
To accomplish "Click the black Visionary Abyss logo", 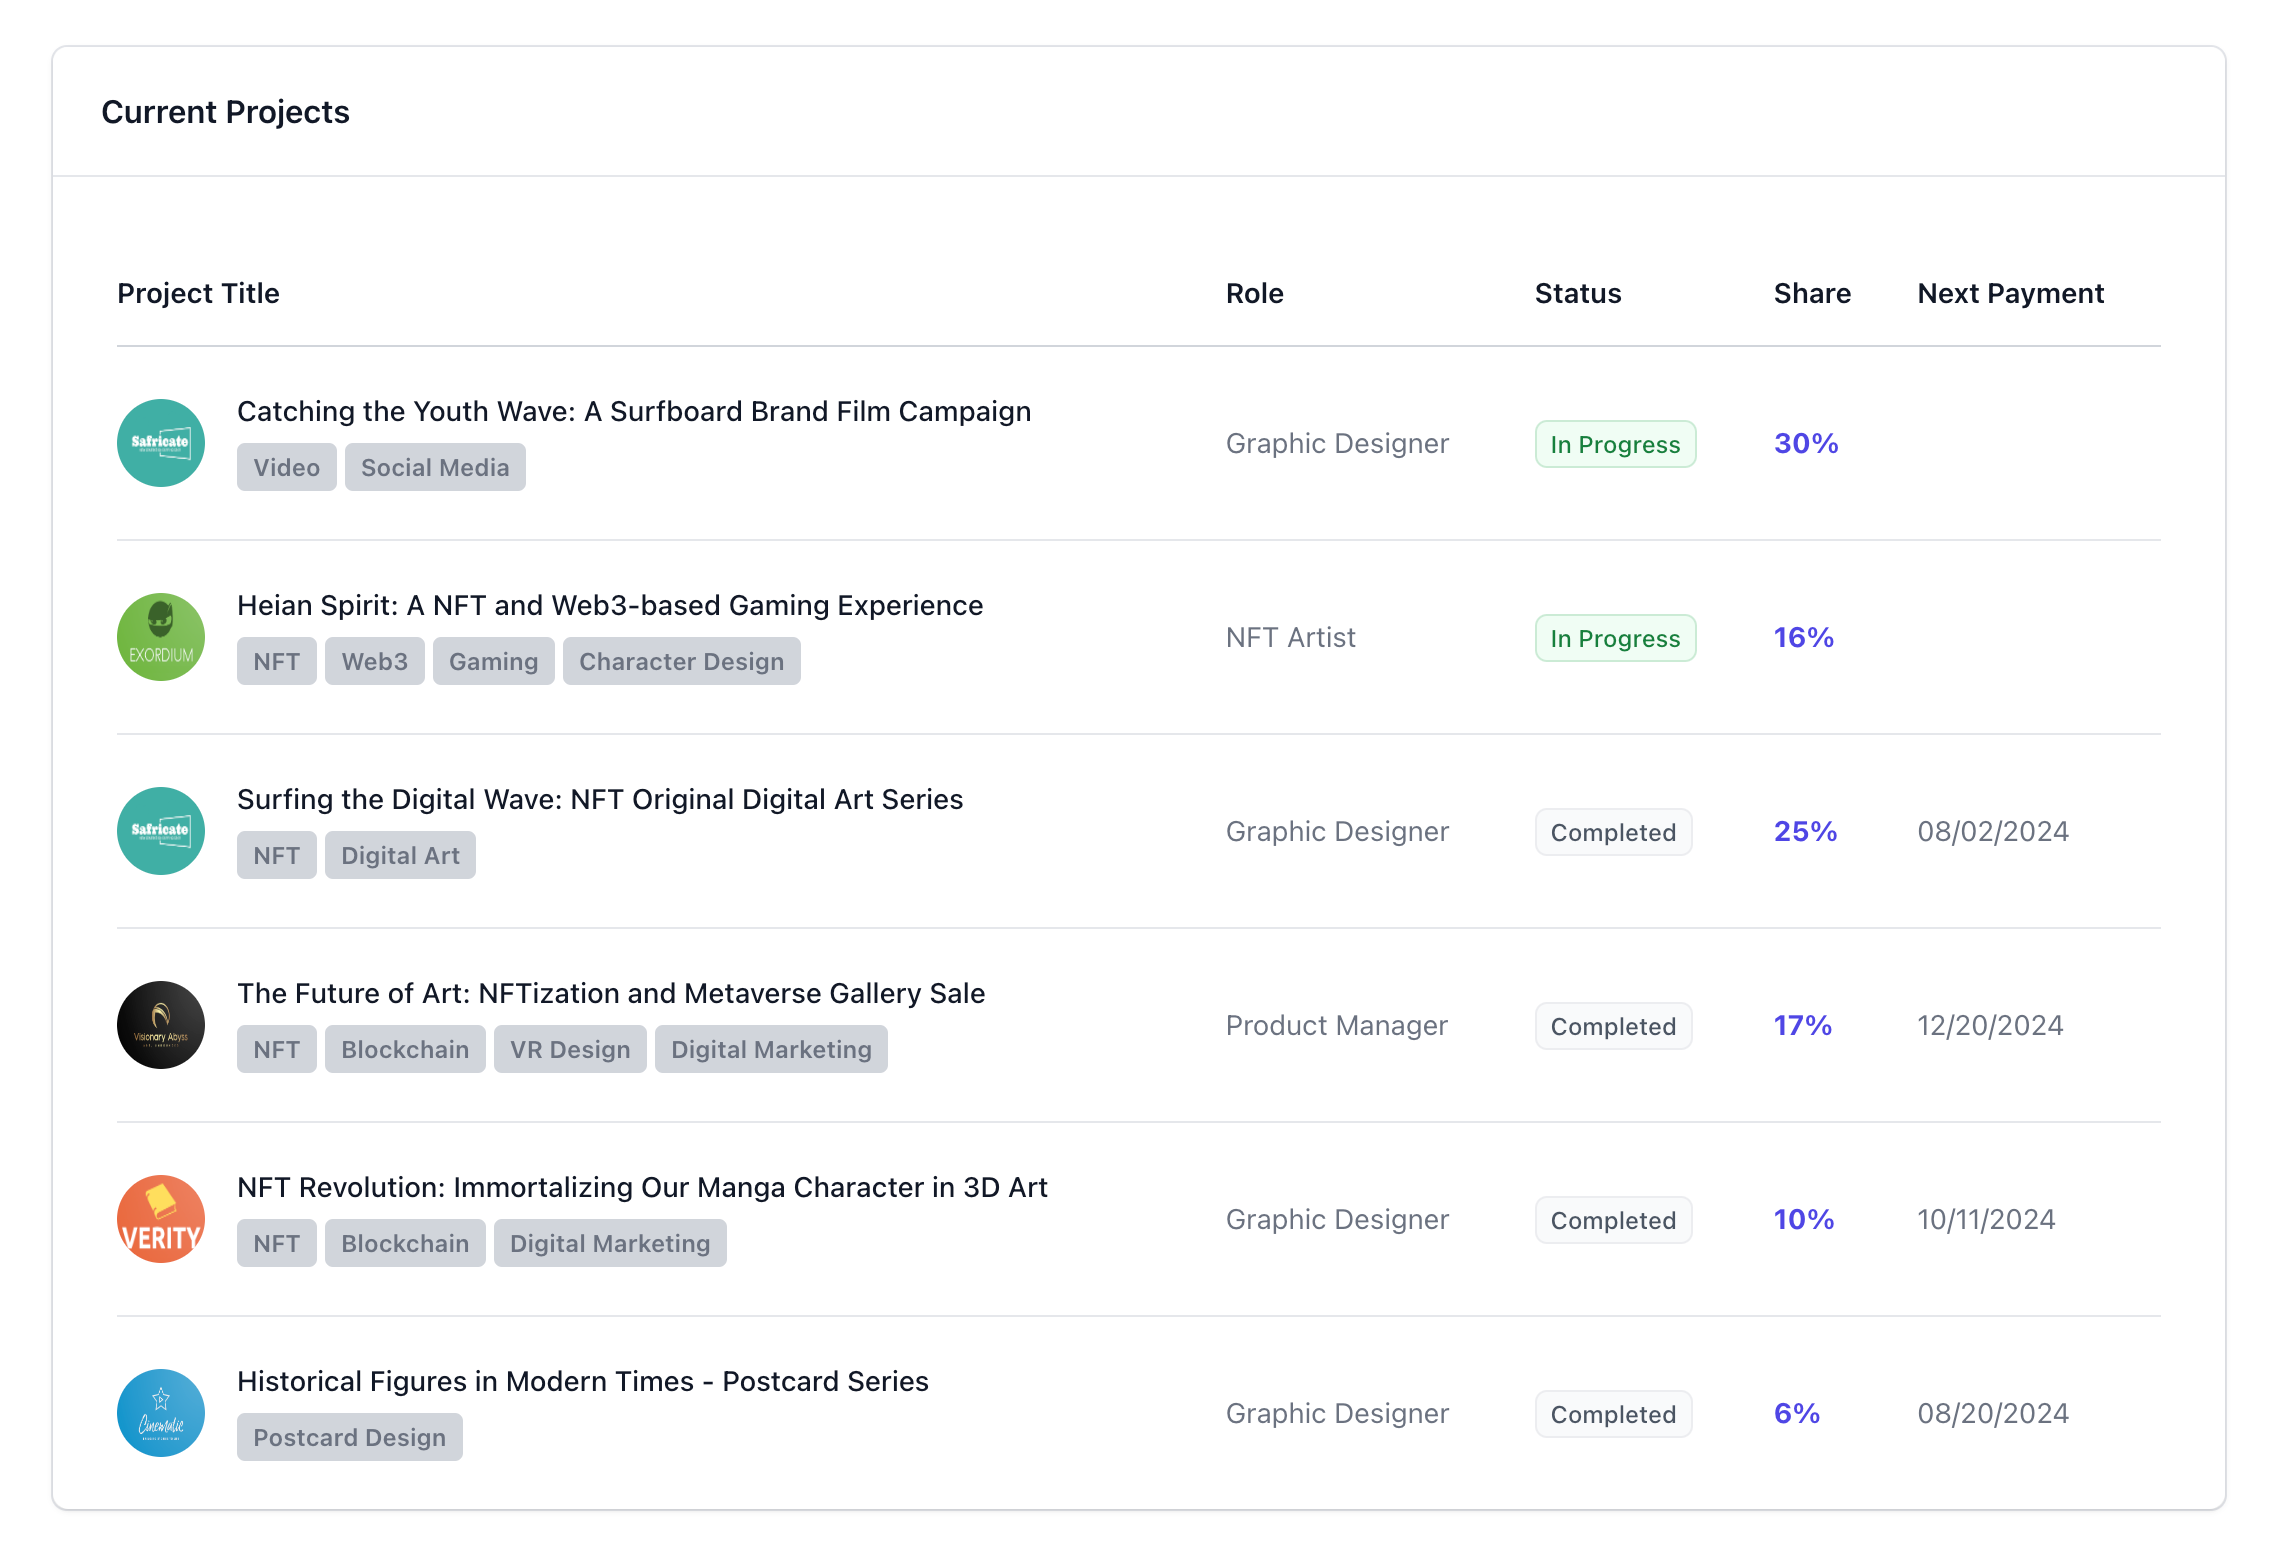I will (160, 1025).
